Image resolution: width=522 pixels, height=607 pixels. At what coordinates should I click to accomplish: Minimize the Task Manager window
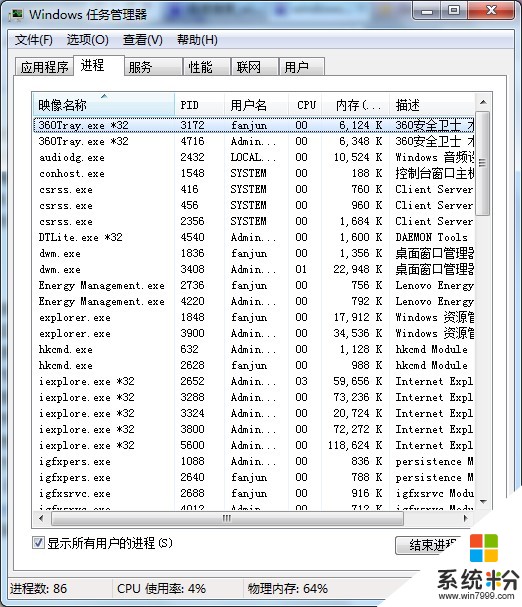pos(428,10)
